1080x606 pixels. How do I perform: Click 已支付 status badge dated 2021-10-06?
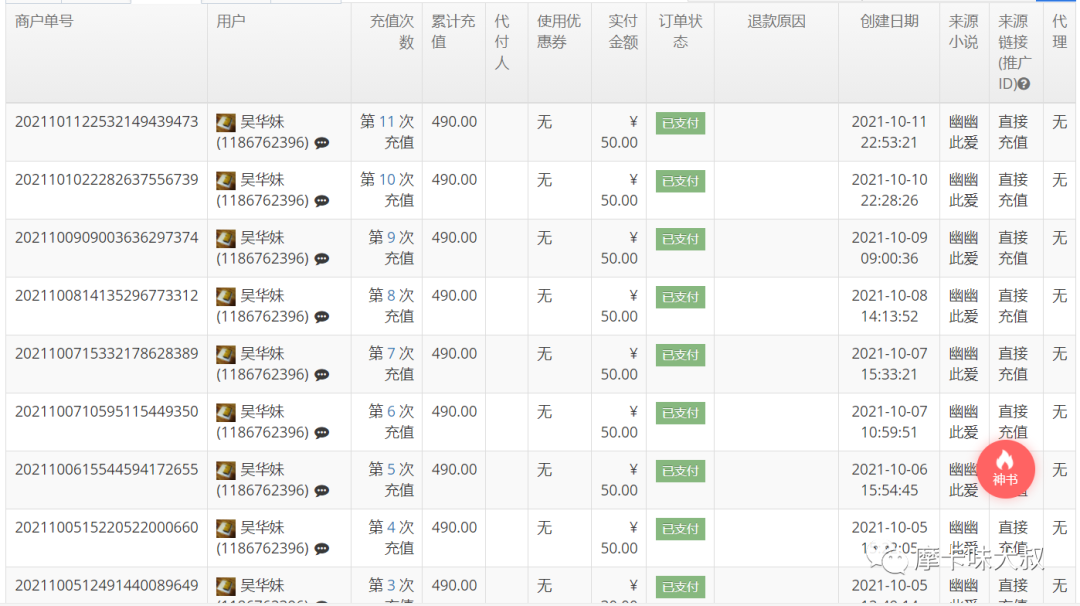point(680,470)
